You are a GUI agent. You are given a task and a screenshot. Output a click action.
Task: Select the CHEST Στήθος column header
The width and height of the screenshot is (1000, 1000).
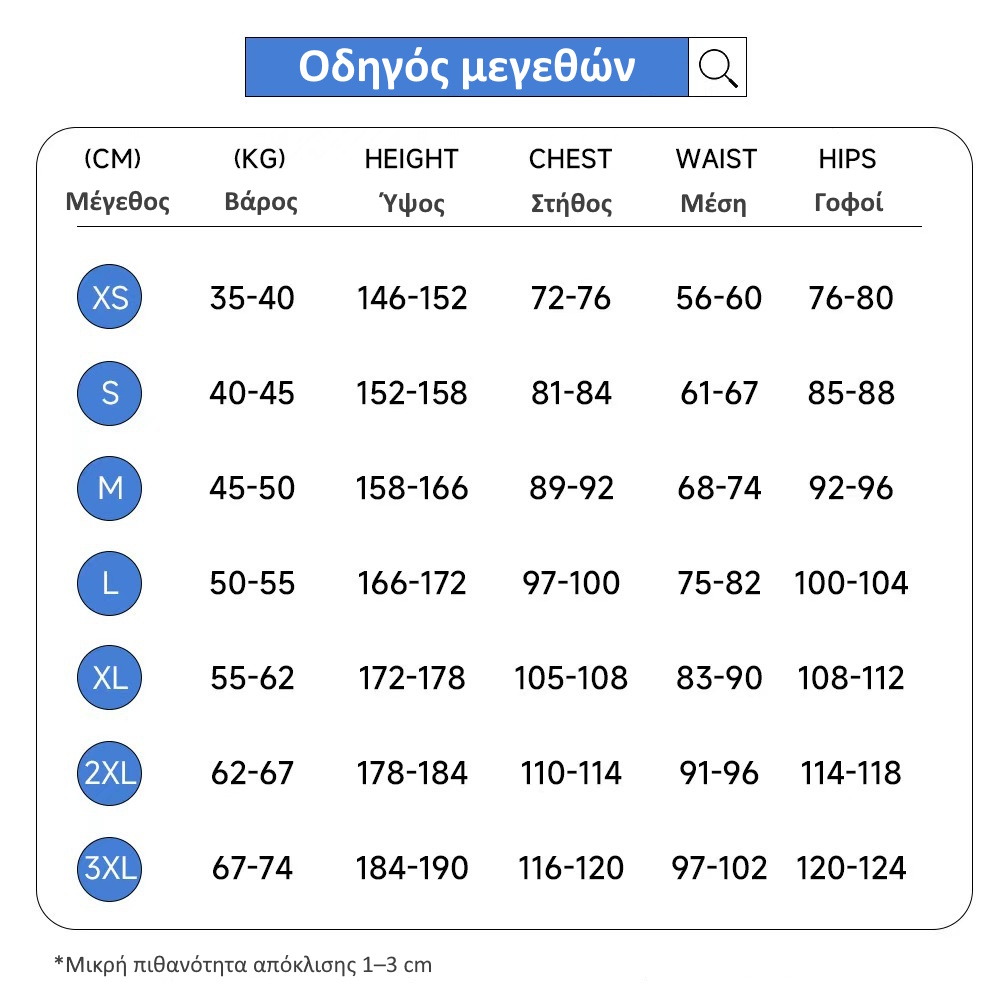(570, 181)
